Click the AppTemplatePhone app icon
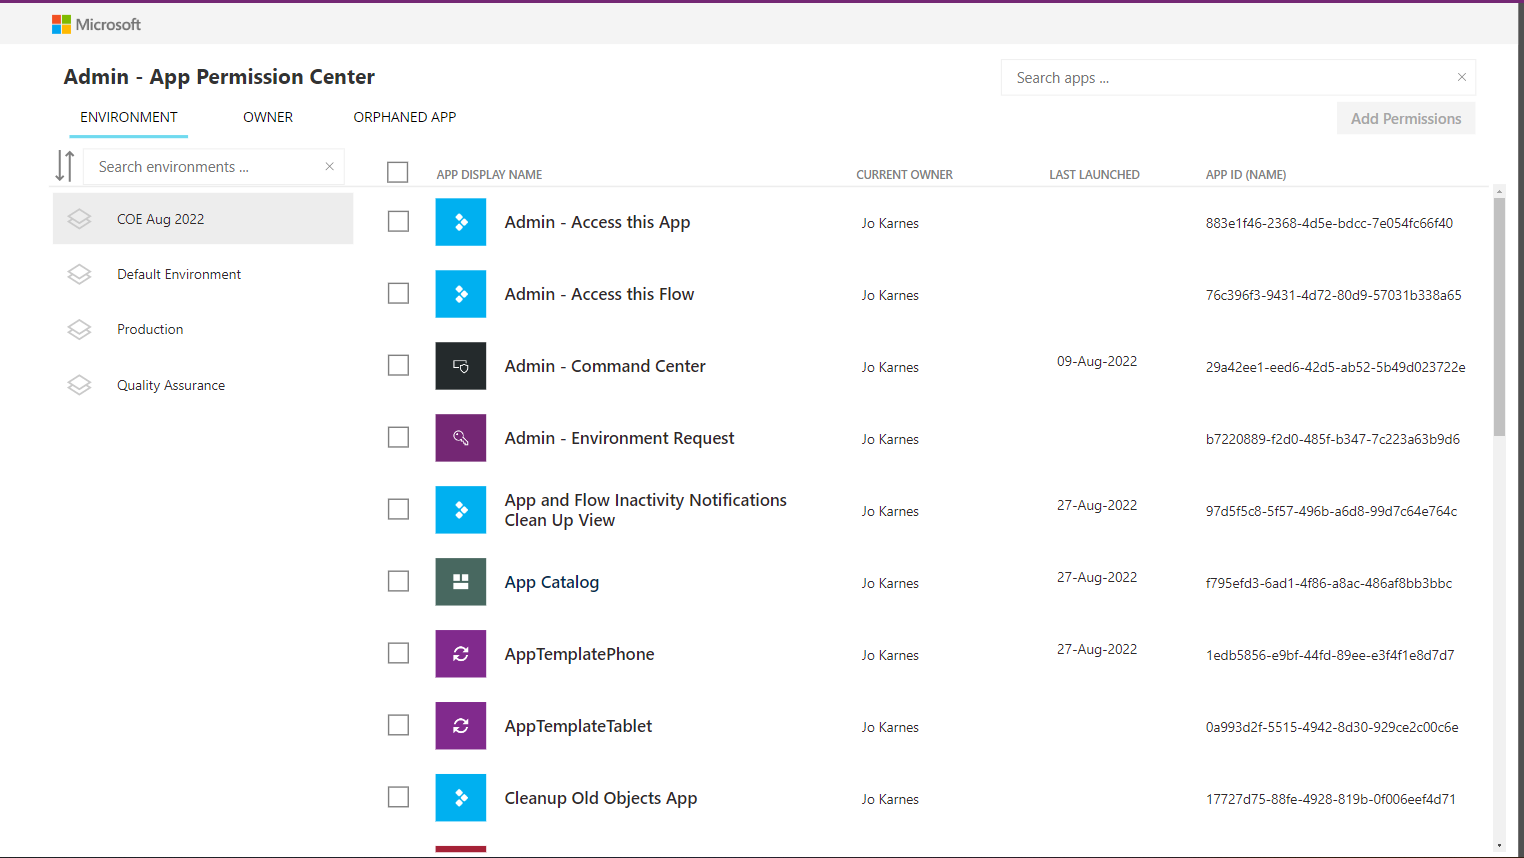 point(460,654)
